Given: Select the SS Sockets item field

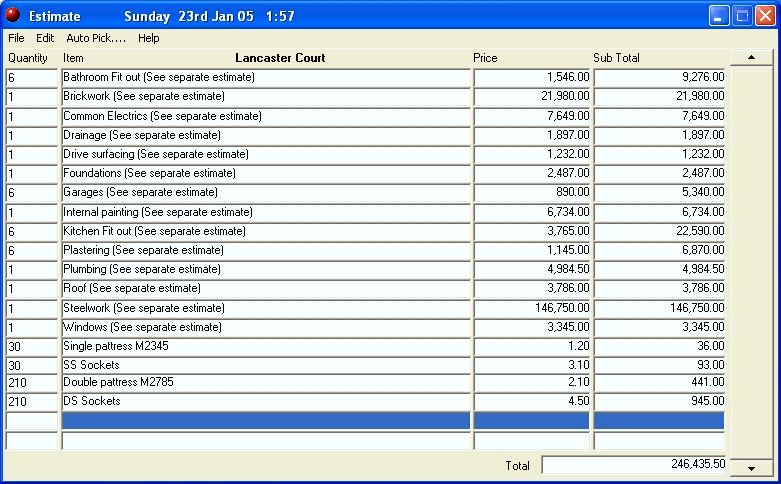Looking at the screenshot, I should 266,365.
